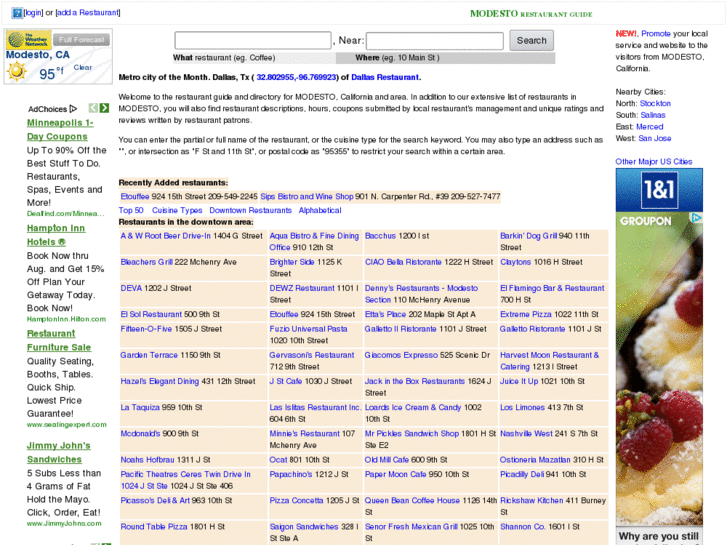This screenshot has height=545, width=727.
Task: Click the AdChoices triangle icon
Action: (x=73, y=109)
